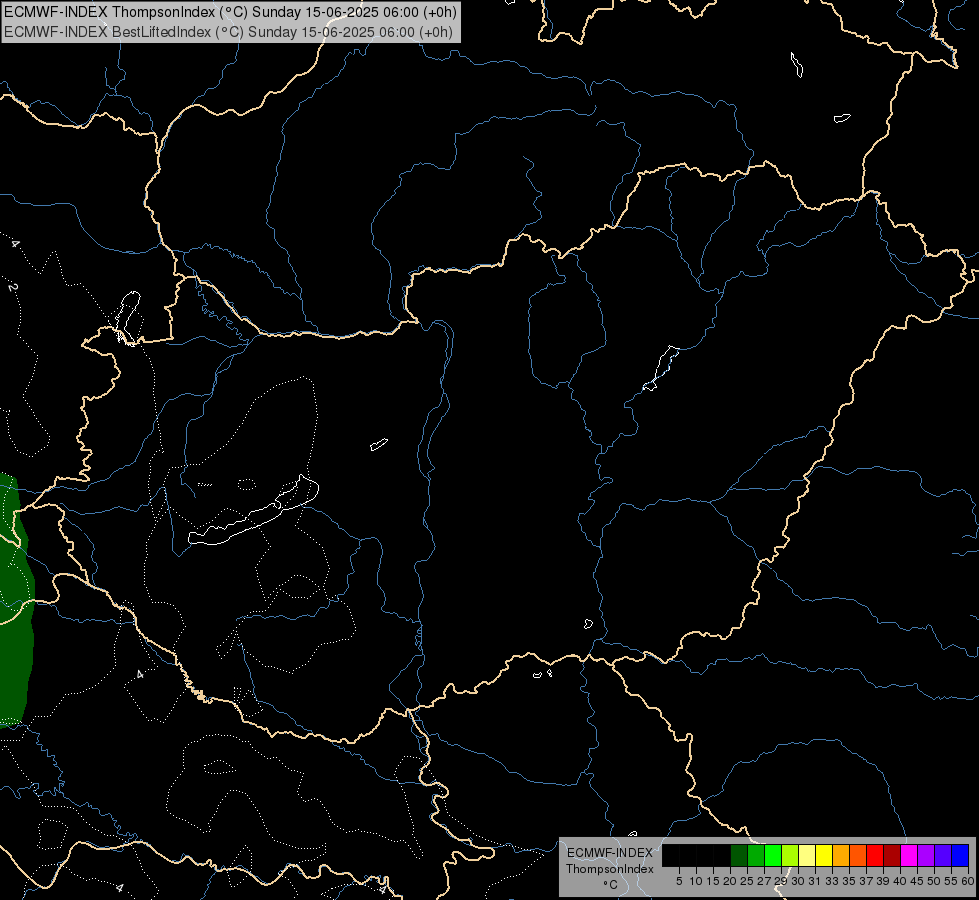Click the ECMWF-INDEX legend label text
Viewport: 979px width, 900px height.
coord(609,853)
